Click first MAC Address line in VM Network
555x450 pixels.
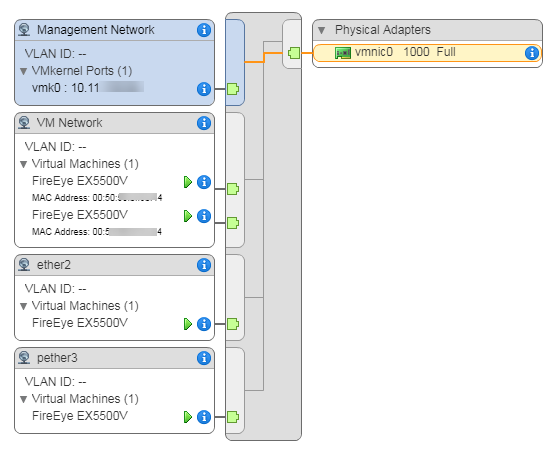pos(97,198)
